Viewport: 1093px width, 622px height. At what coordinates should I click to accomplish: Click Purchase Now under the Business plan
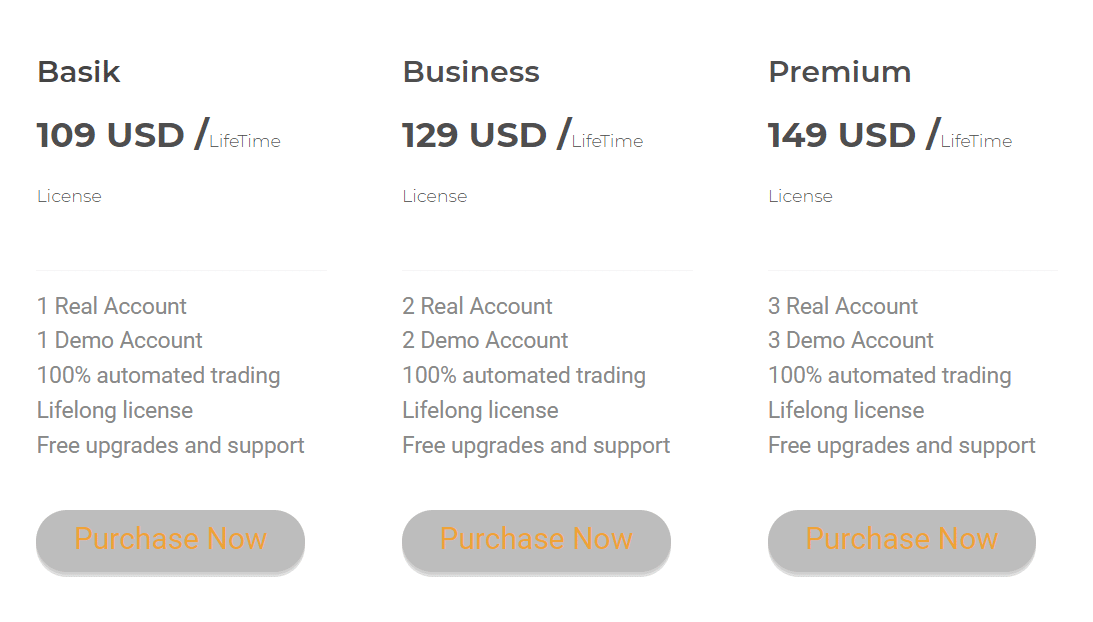click(x=535, y=540)
